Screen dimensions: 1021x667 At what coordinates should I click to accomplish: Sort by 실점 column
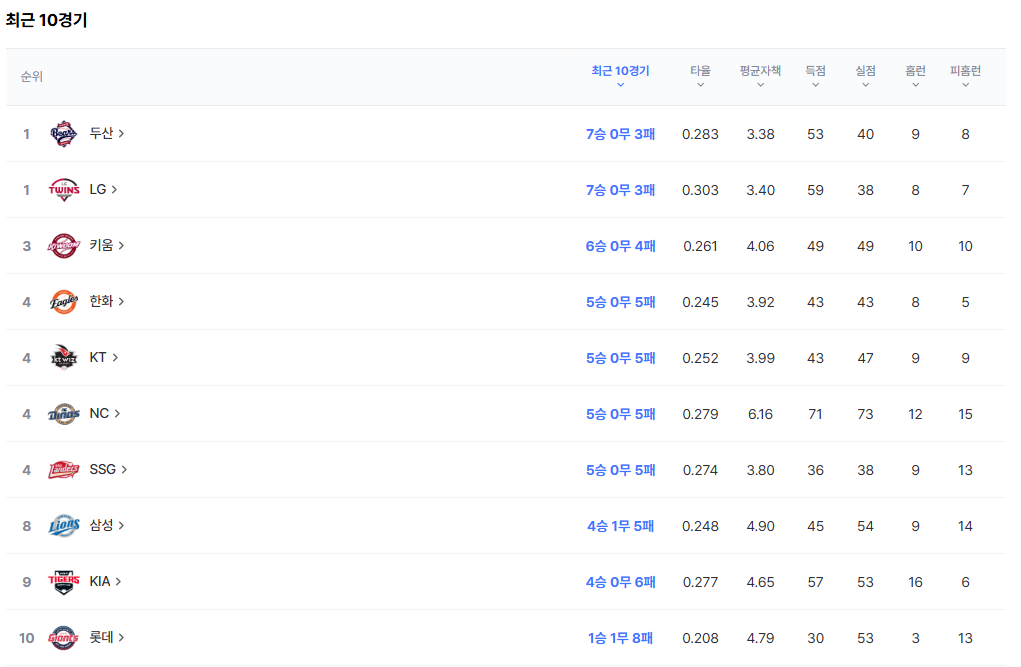(x=865, y=76)
